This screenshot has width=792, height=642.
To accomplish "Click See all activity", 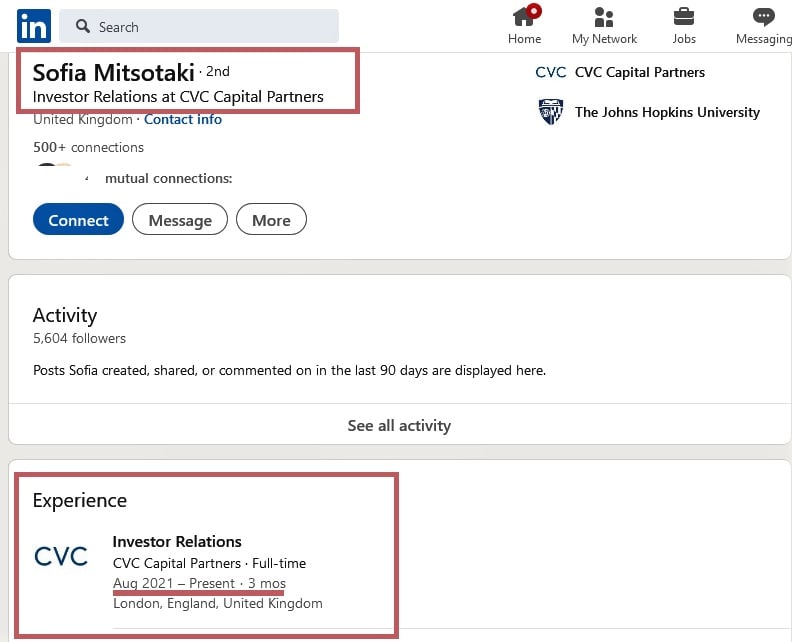I will [399, 425].
